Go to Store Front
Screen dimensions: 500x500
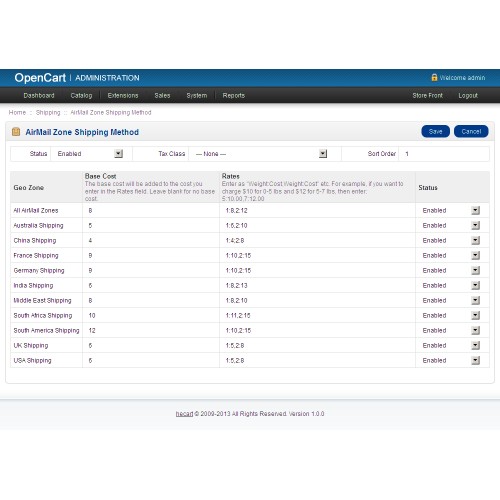tap(428, 96)
